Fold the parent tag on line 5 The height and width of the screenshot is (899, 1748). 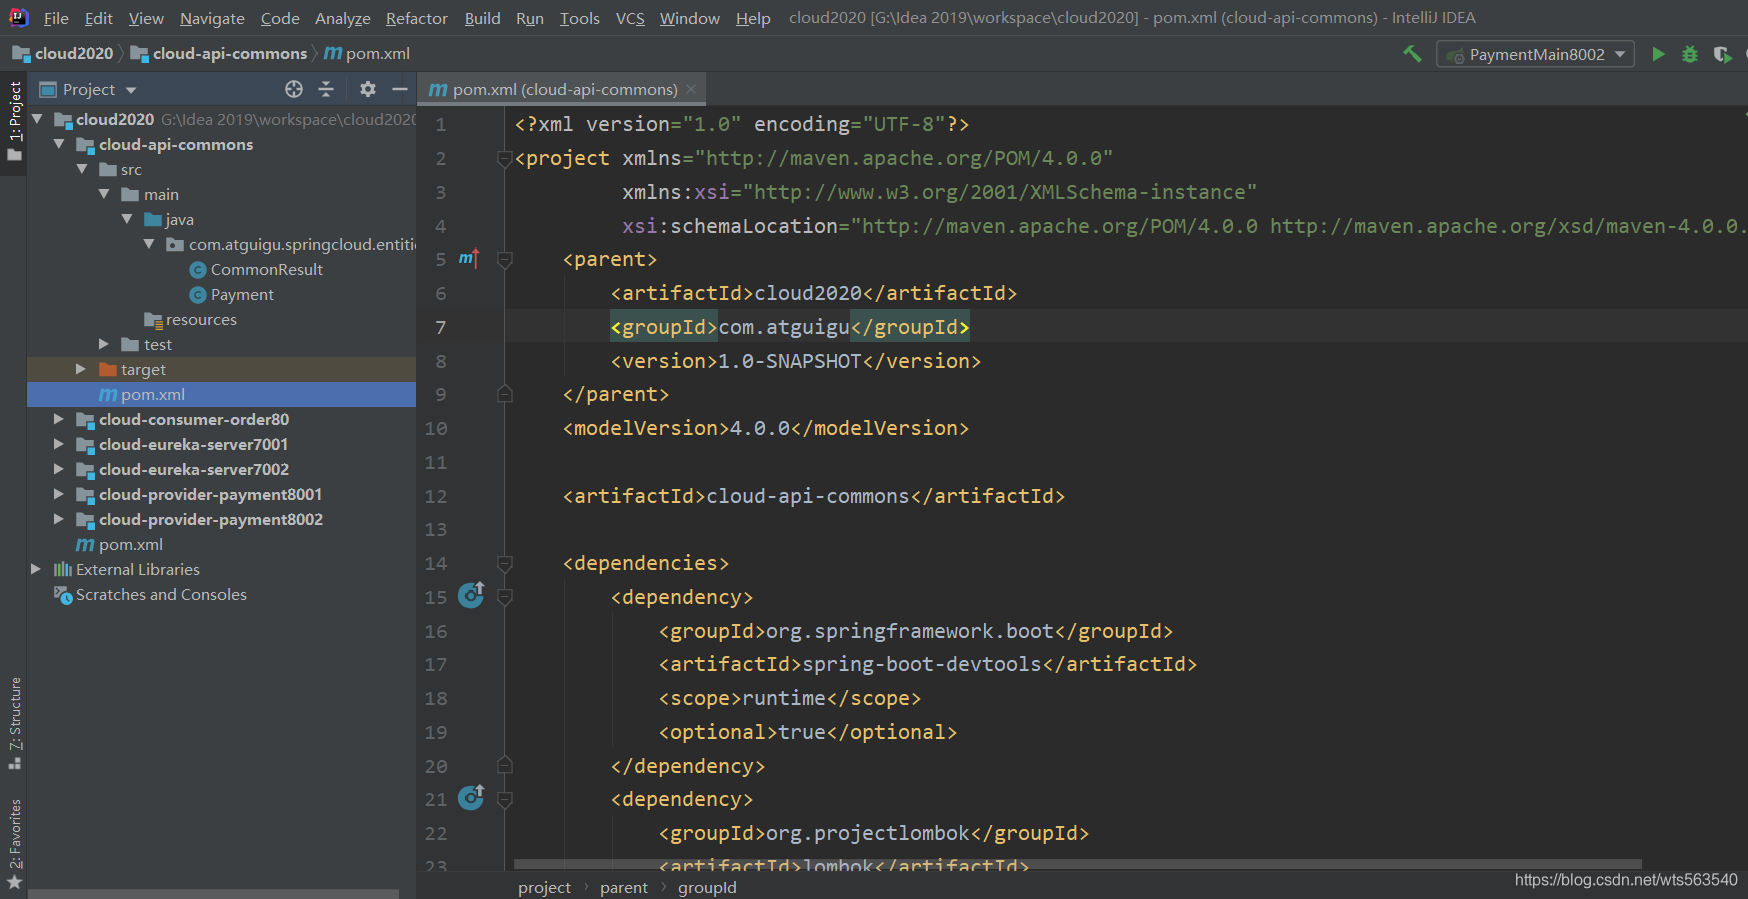[505, 260]
